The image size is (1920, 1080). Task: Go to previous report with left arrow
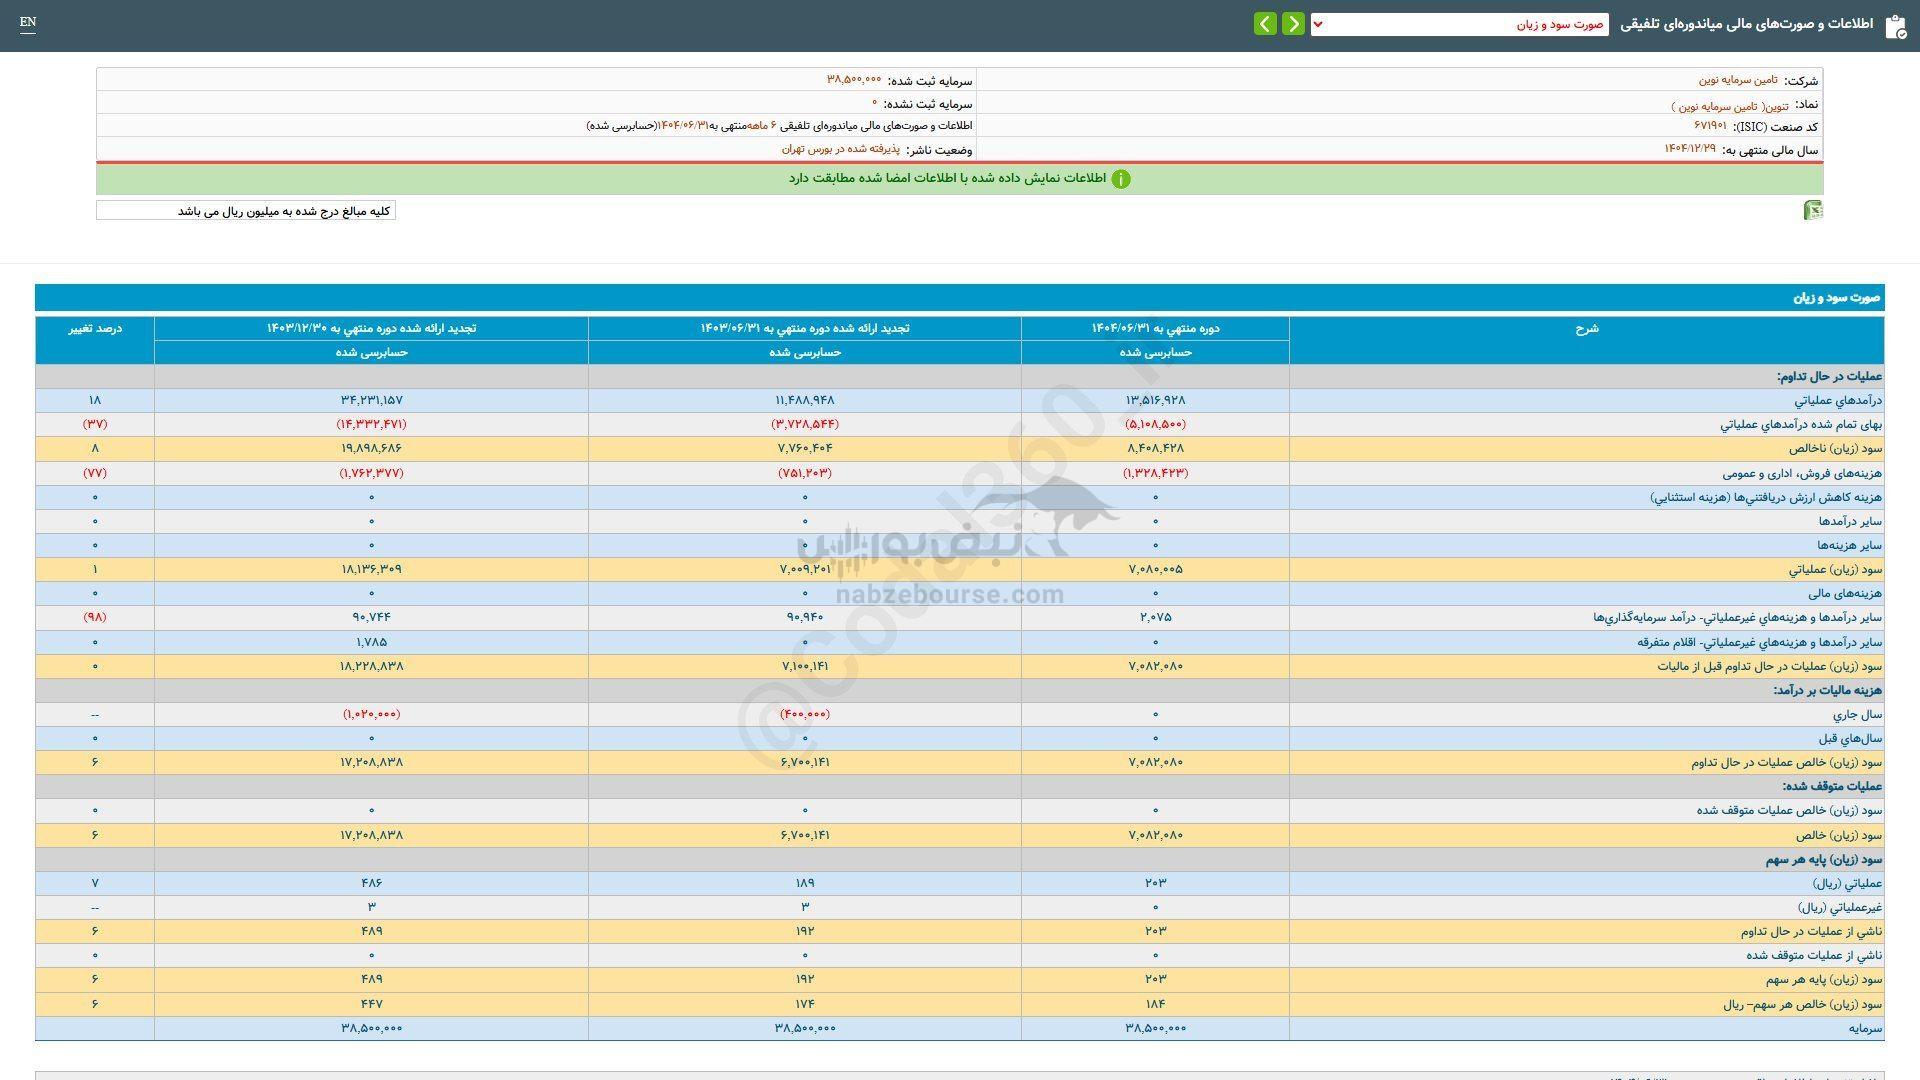[1265, 24]
